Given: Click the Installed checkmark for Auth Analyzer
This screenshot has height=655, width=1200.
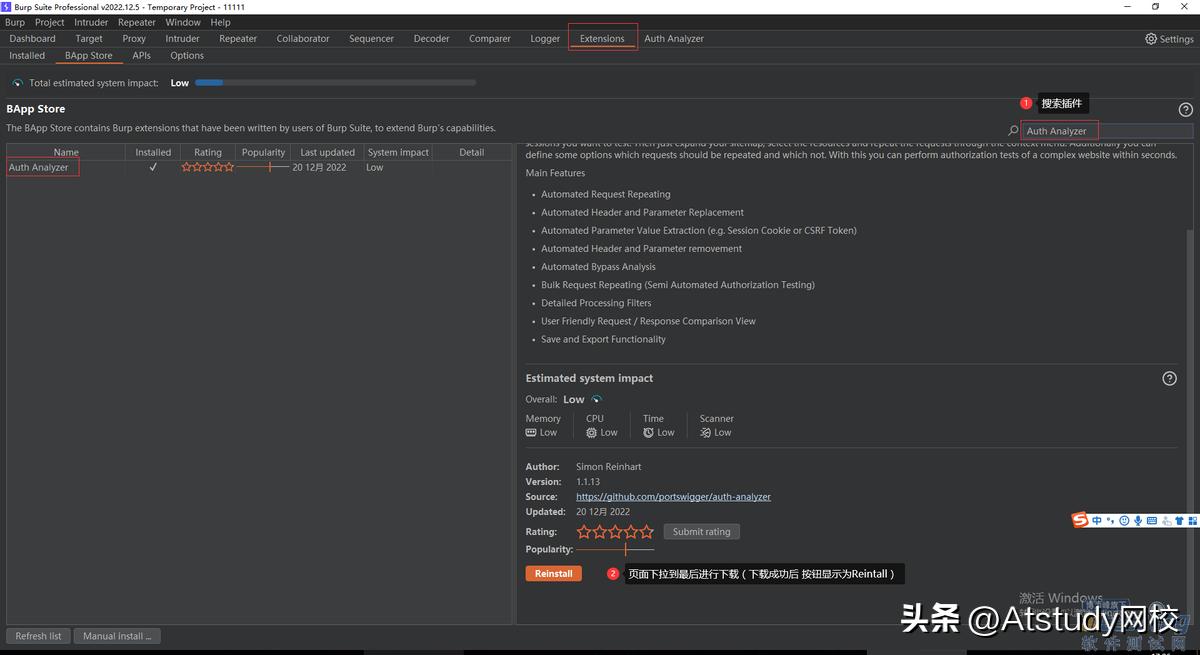Looking at the screenshot, I should (x=153, y=167).
